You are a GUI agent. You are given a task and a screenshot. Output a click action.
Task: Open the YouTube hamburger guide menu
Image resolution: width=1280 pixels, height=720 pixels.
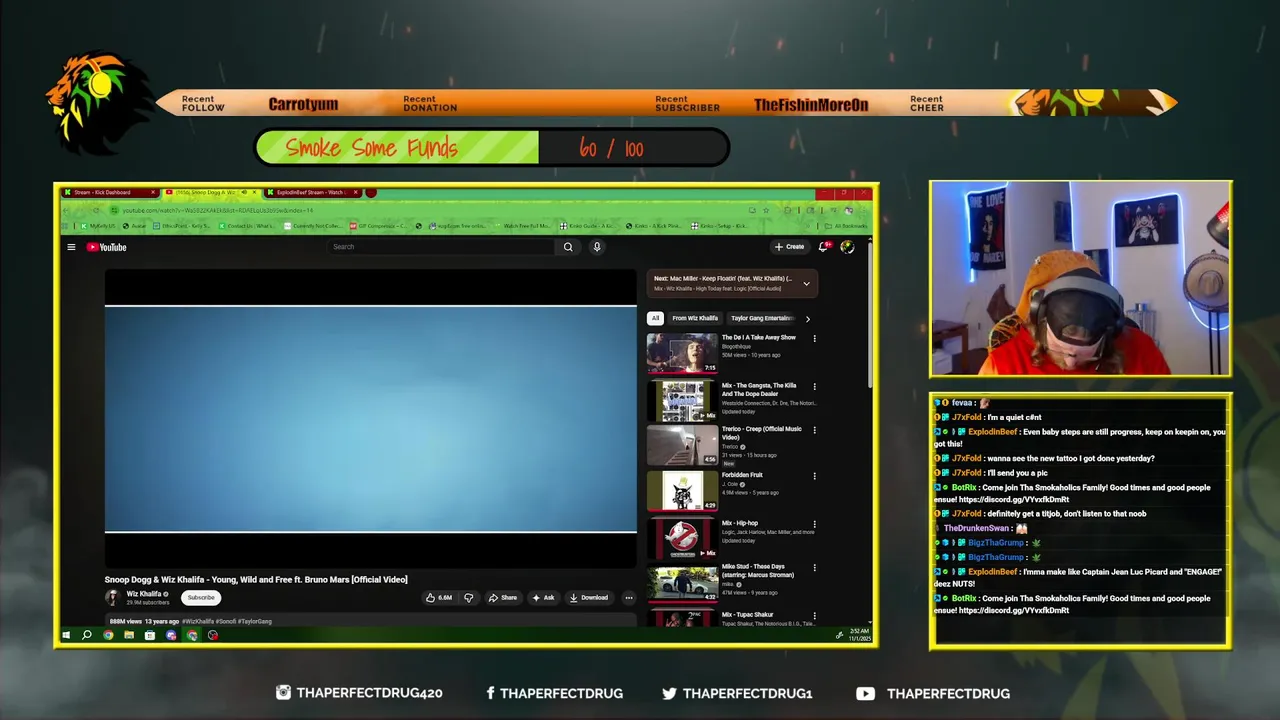(x=71, y=247)
